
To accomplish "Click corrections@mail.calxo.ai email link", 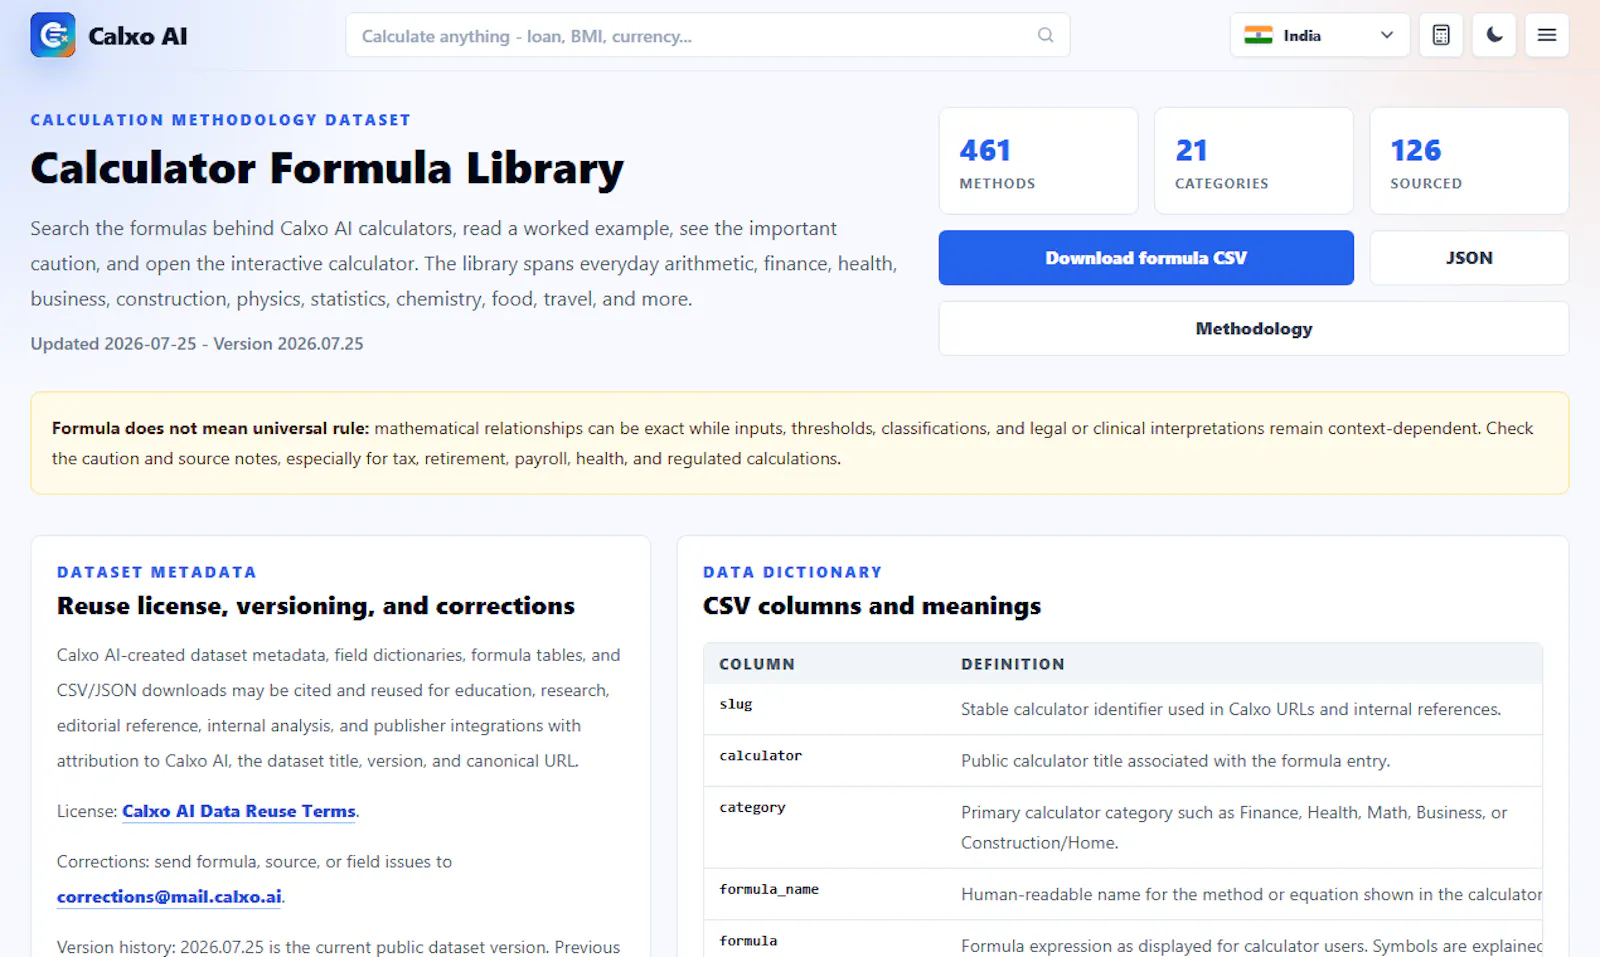I will pos(169,896).
